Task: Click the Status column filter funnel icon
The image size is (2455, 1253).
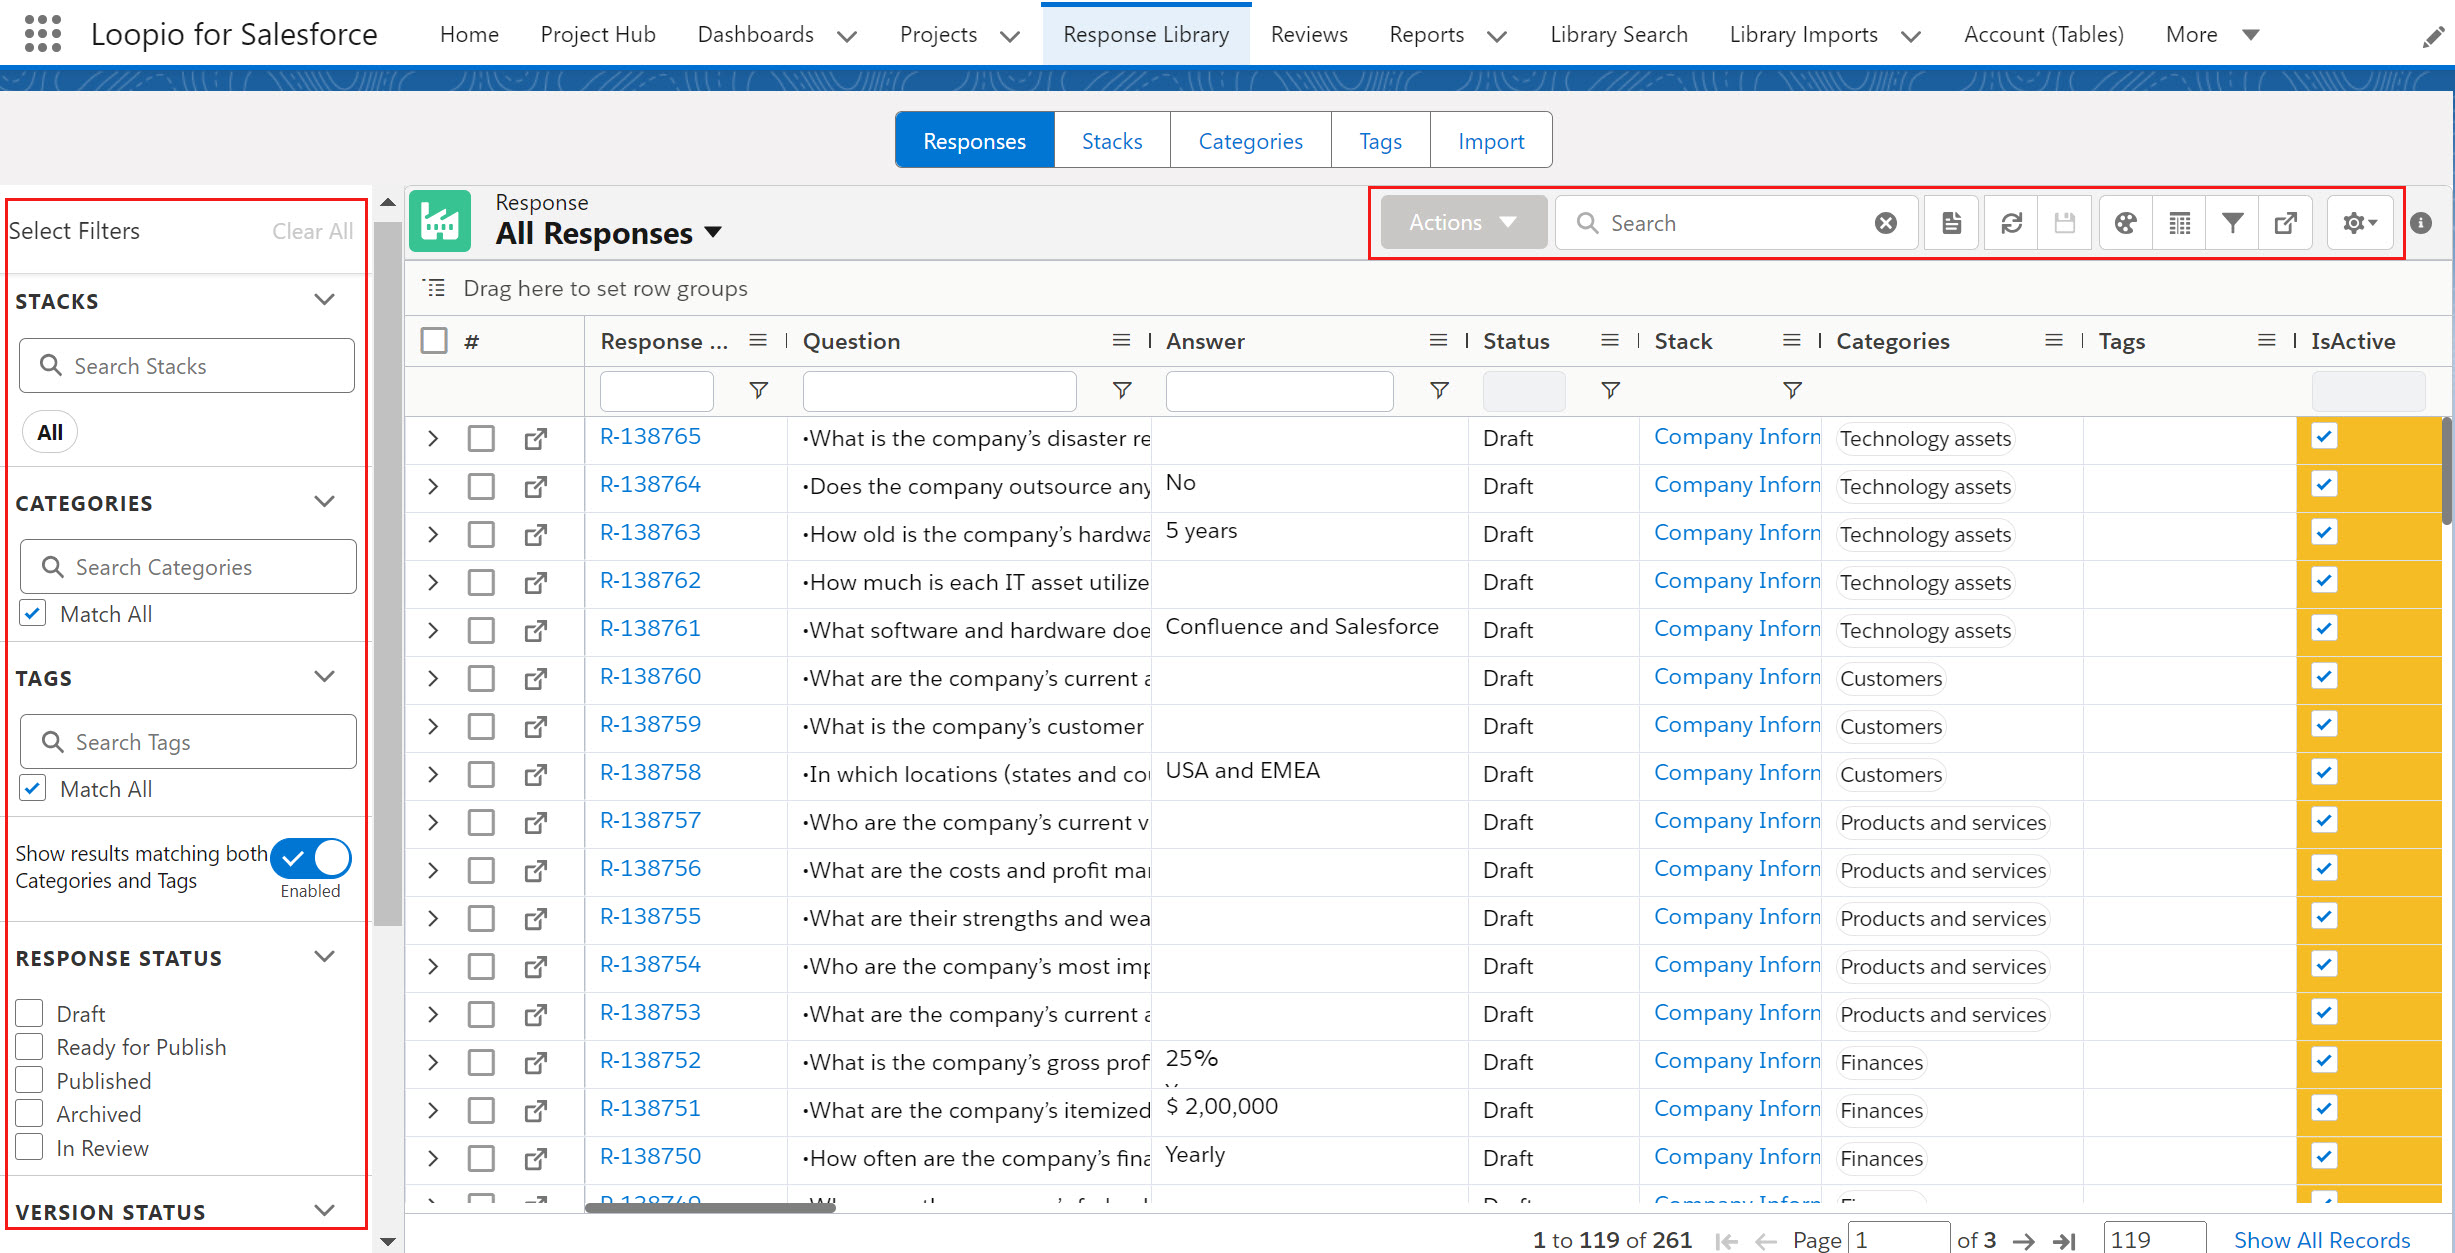Action: pos(1610,390)
